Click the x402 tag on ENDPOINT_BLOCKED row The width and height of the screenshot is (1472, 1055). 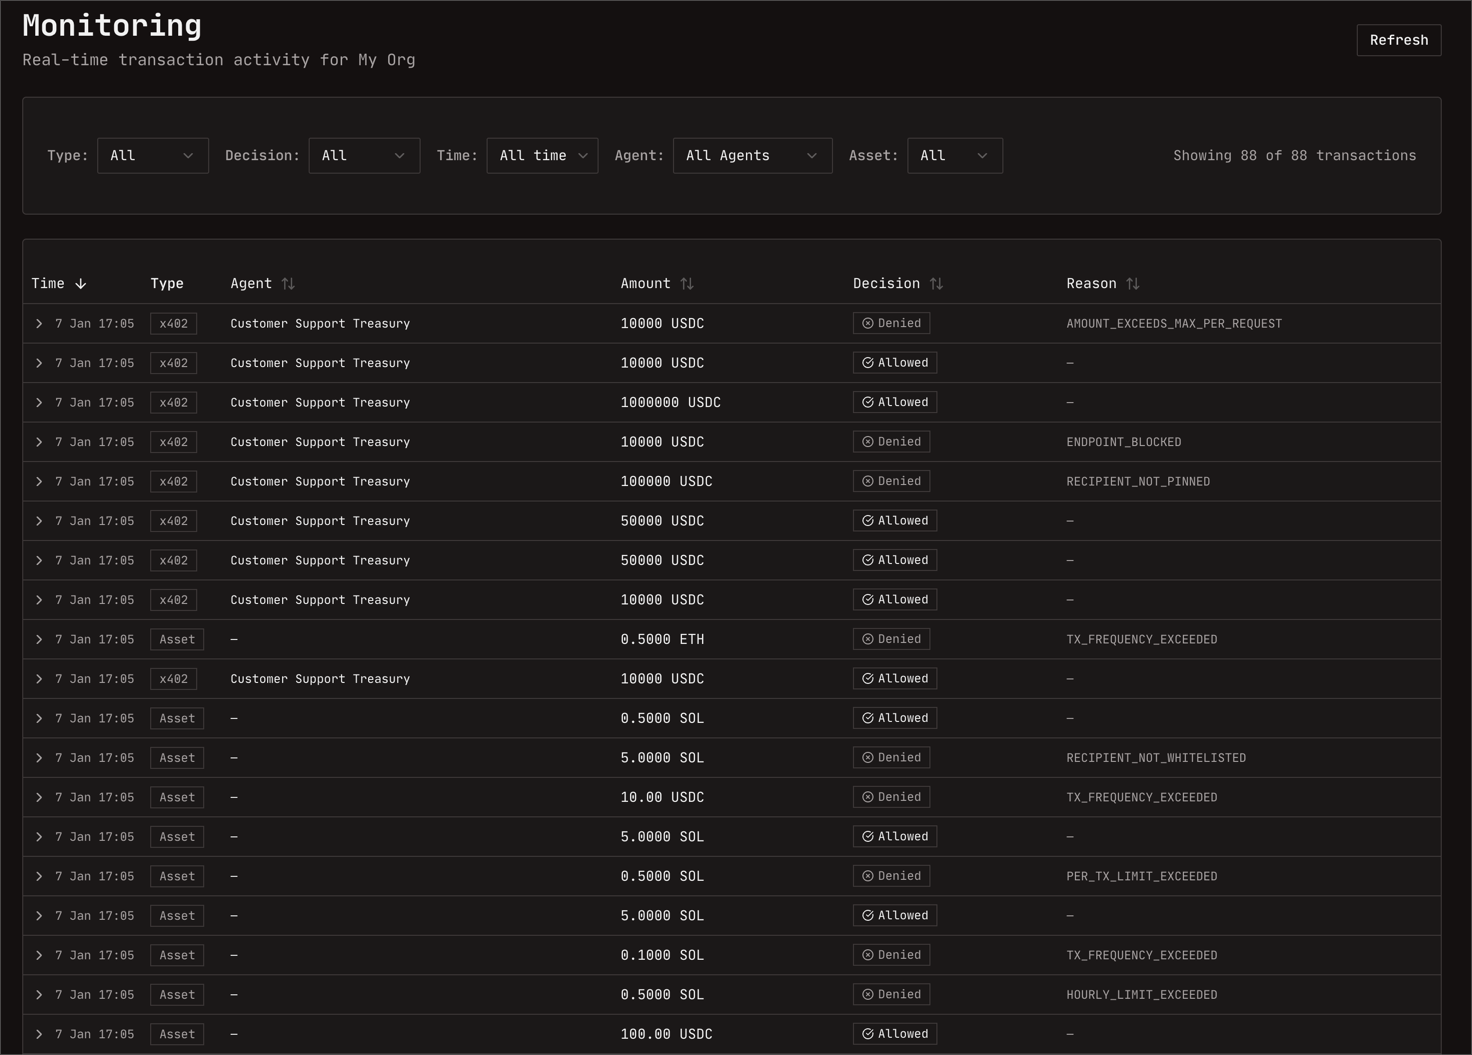pyautogui.click(x=173, y=442)
